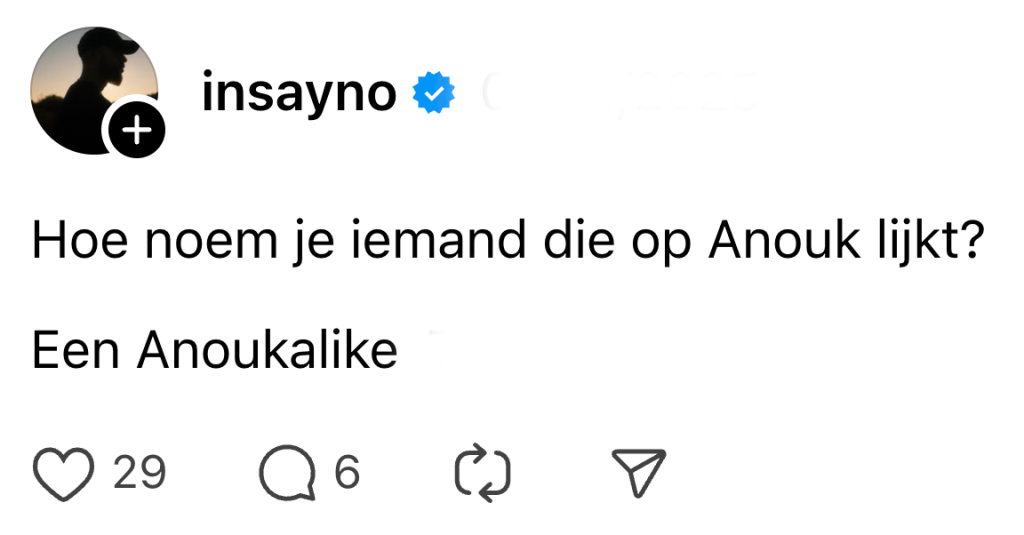The height and width of the screenshot is (535, 1024).
Task: Click the faded post date beside the badge
Action: [618, 95]
